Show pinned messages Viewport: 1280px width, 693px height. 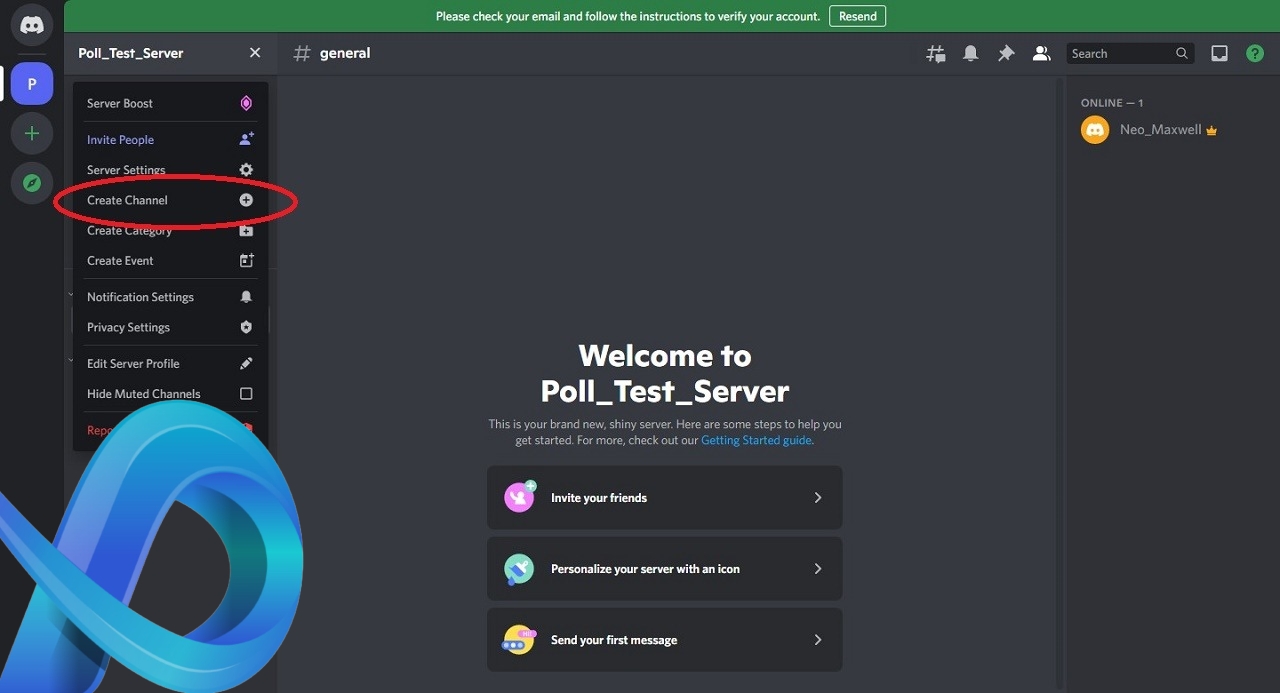click(x=1006, y=54)
